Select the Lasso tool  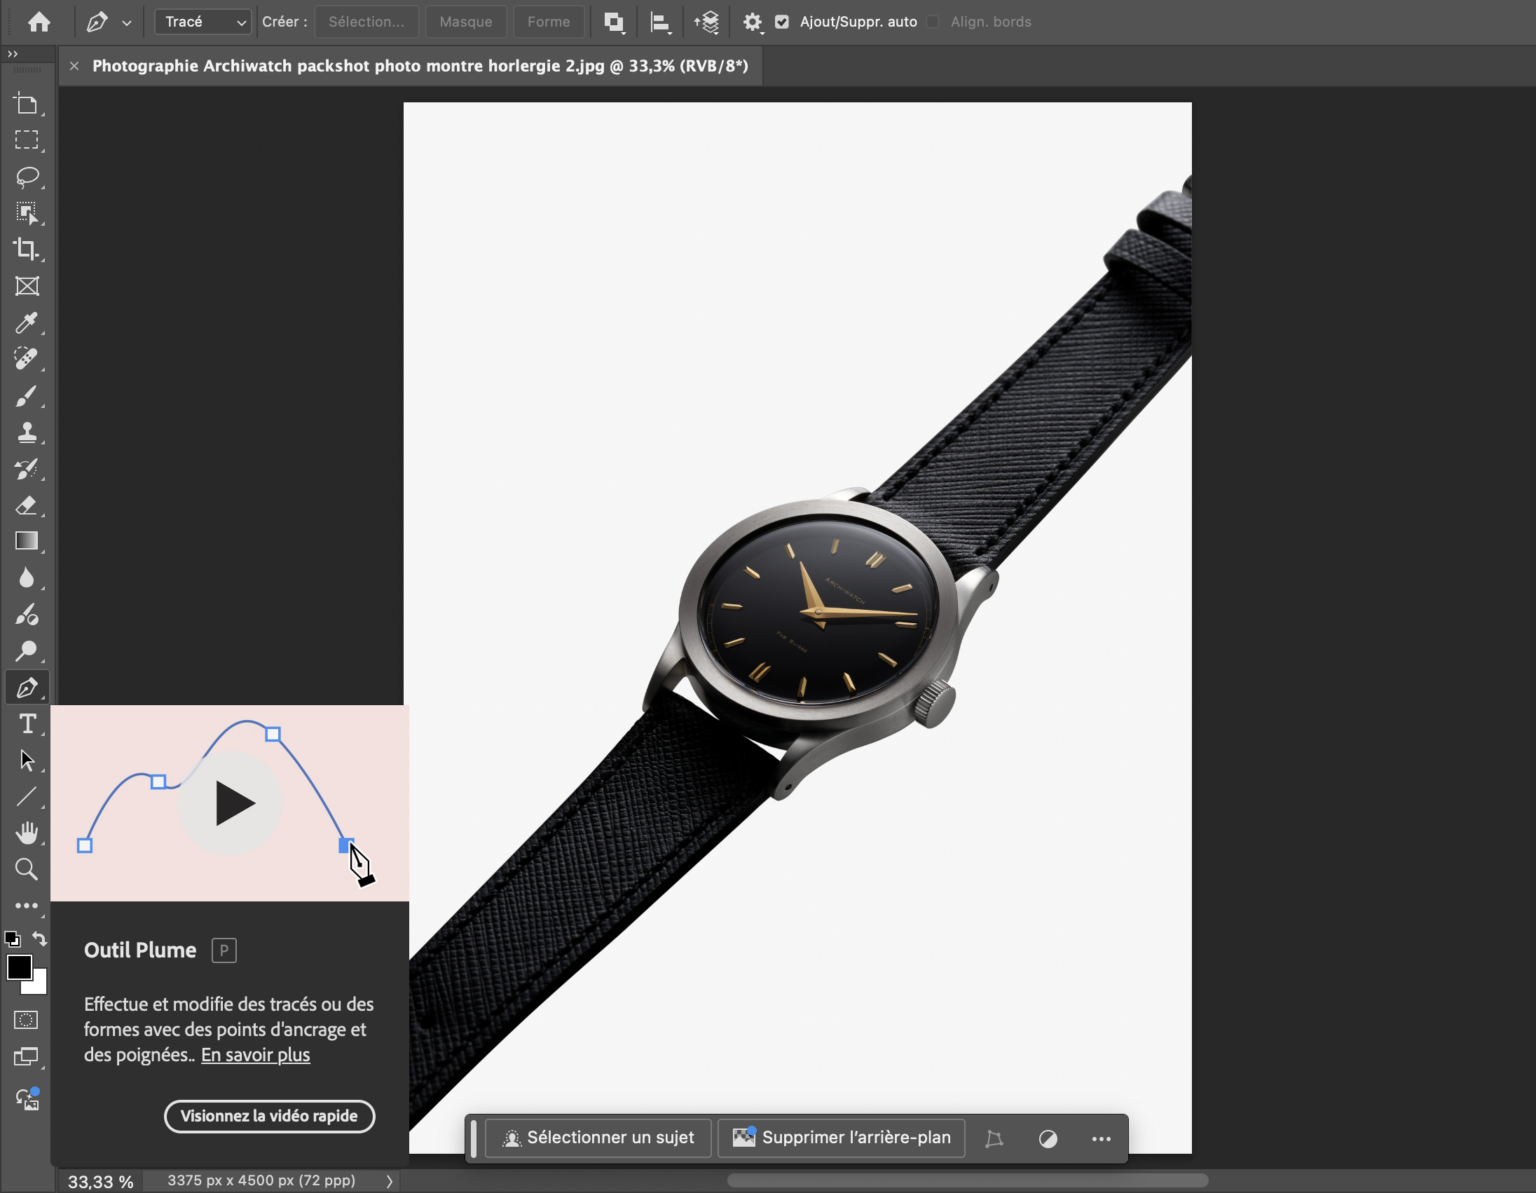(27, 177)
